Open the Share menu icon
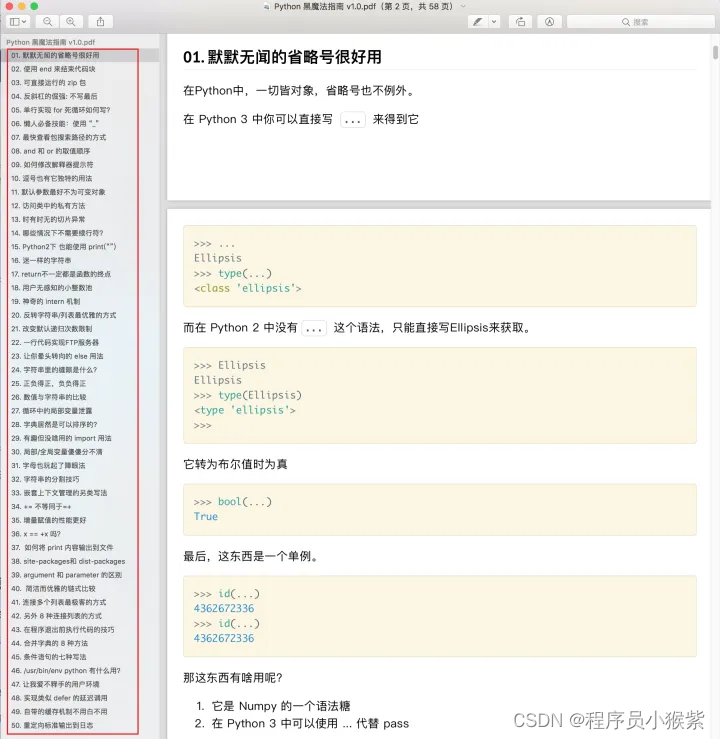 click(x=100, y=22)
